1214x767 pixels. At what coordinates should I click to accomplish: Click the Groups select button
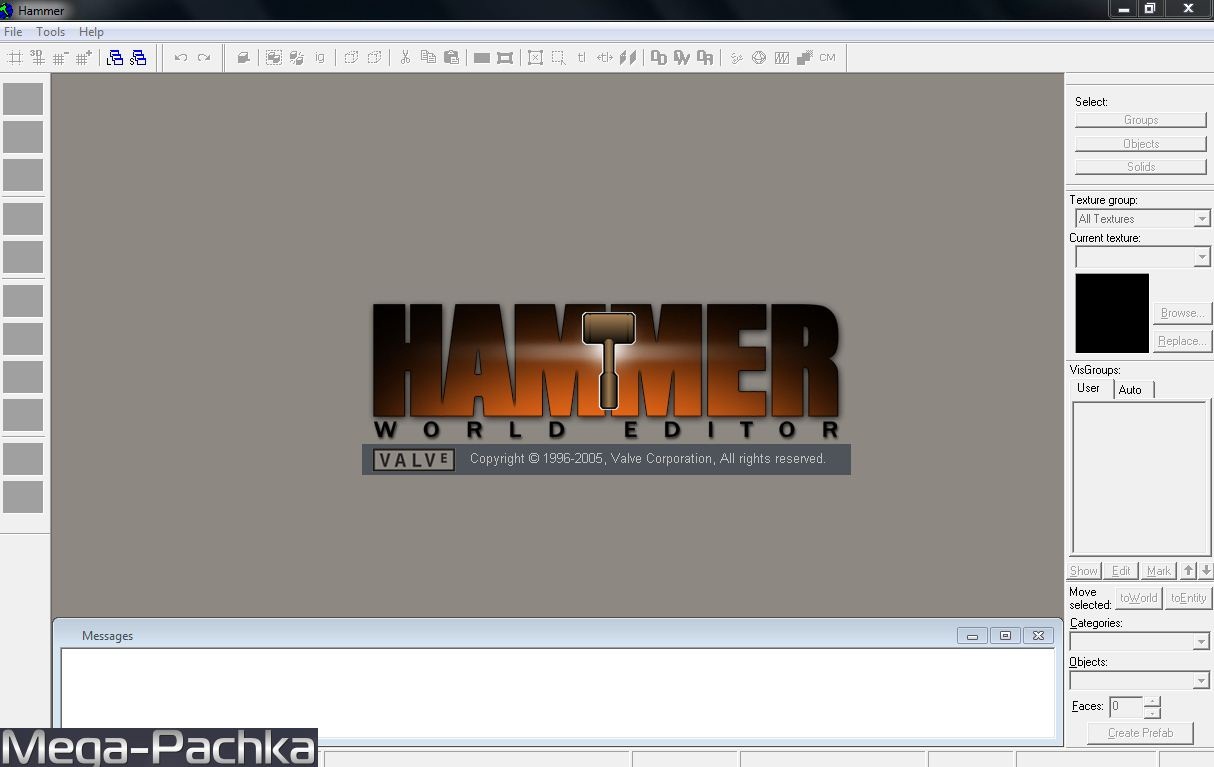pyautogui.click(x=1141, y=120)
